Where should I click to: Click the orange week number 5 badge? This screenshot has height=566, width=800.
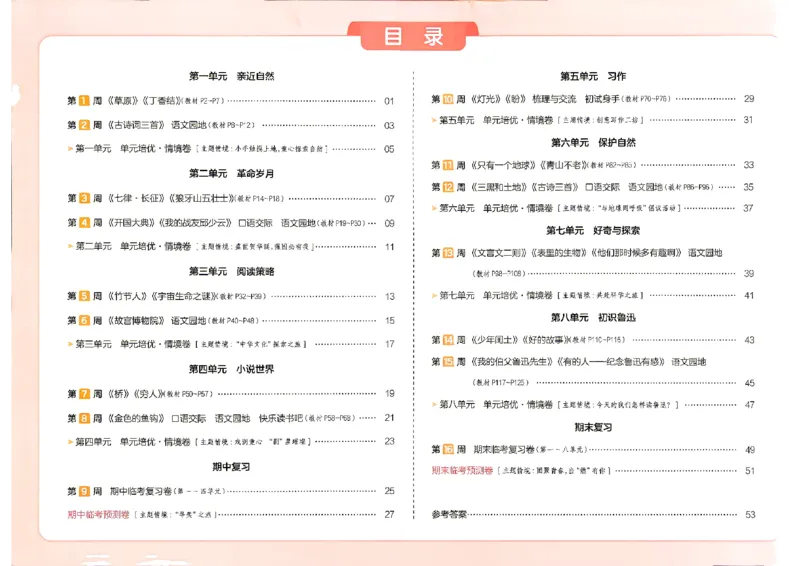[x=84, y=296]
